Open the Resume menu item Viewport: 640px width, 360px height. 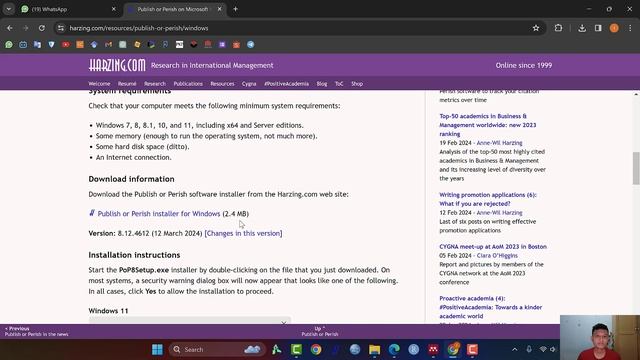pos(127,84)
